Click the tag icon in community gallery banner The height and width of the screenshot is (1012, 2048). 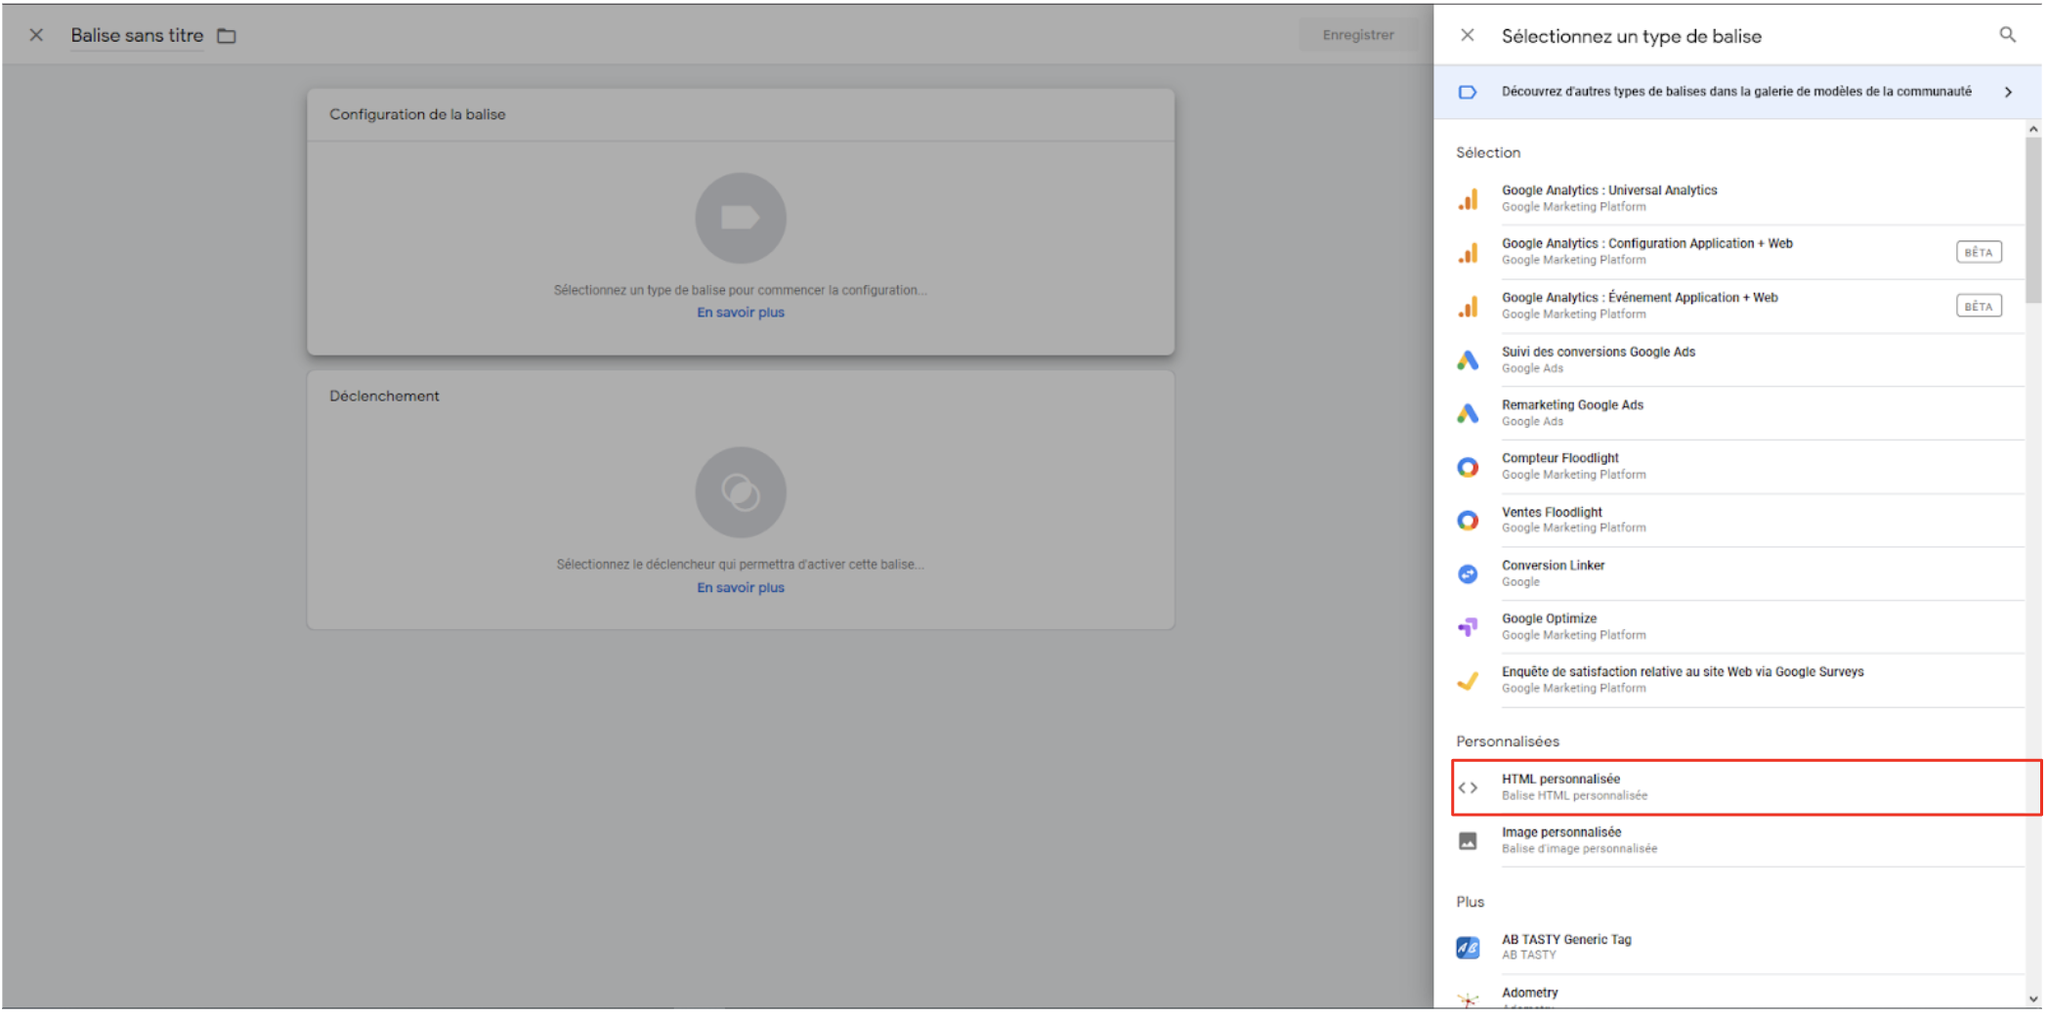1467,92
